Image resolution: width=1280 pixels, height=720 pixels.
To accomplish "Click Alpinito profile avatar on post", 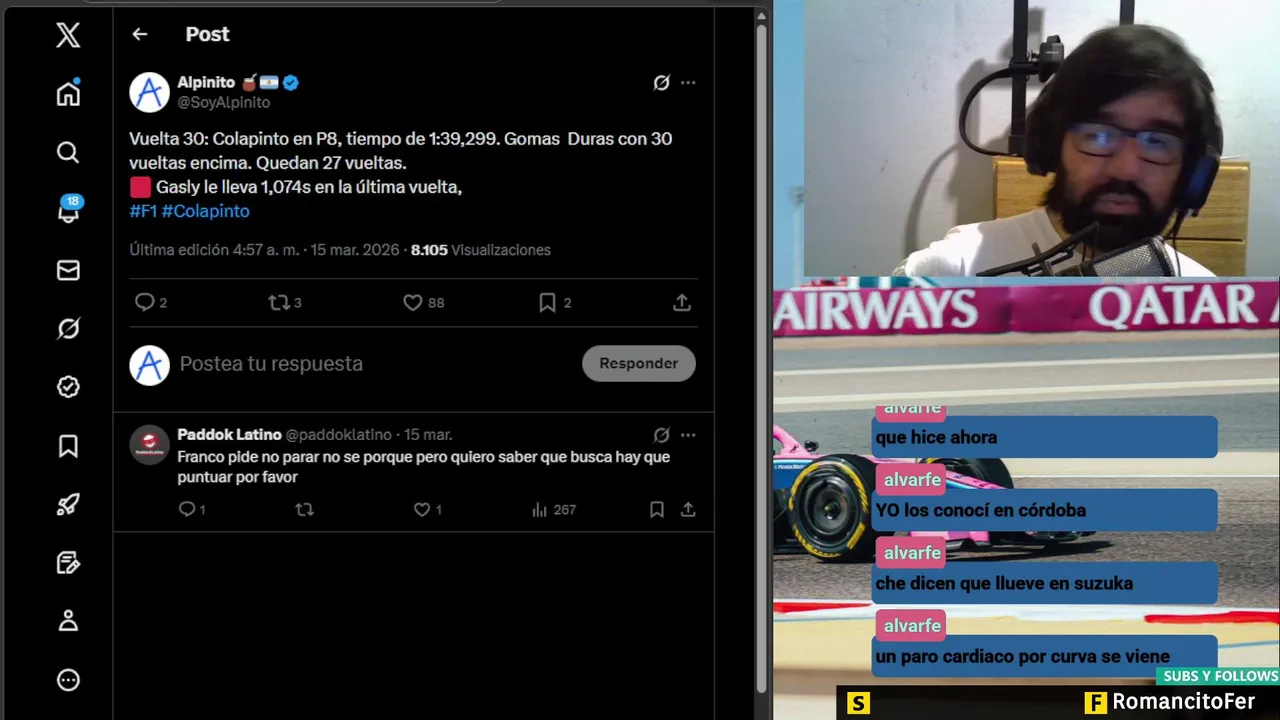I will 149,92.
